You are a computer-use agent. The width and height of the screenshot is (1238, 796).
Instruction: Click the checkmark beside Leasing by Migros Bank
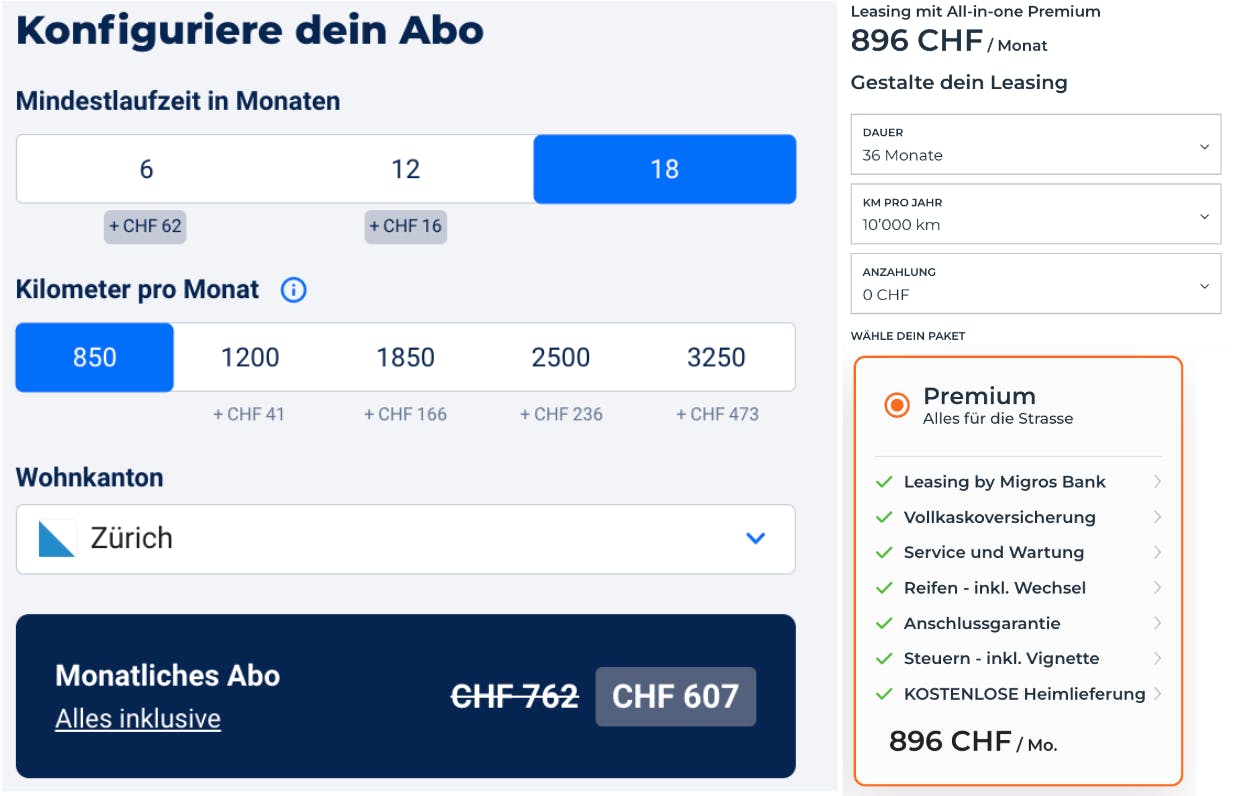click(x=884, y=482)
